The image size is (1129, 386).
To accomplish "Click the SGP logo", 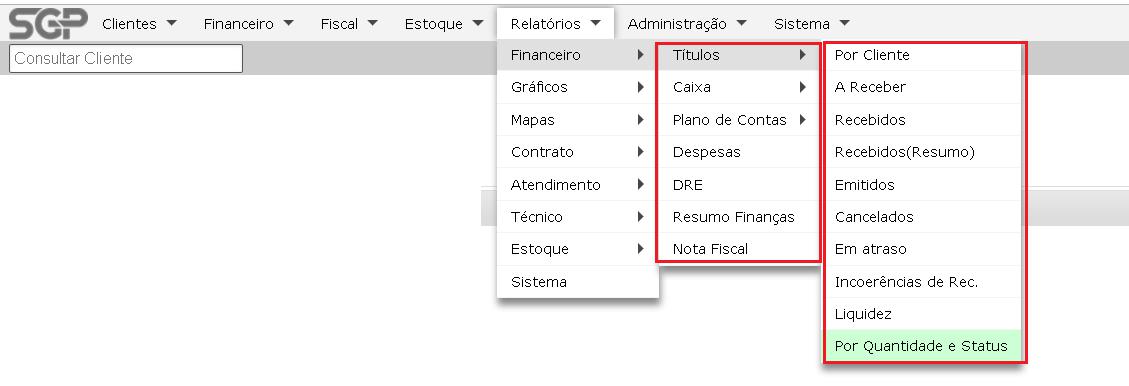I will point(48,24).
